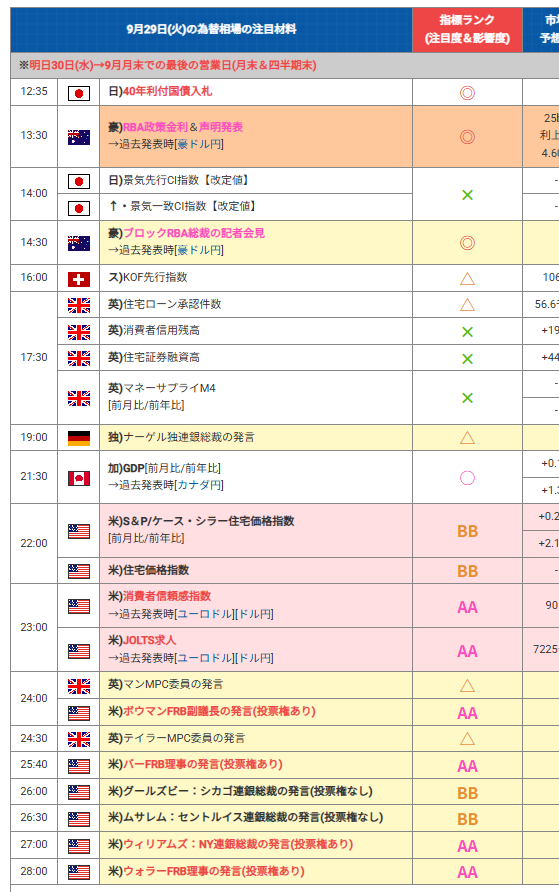Click UK flag beside マネーサプライM4

click(78, 398)
